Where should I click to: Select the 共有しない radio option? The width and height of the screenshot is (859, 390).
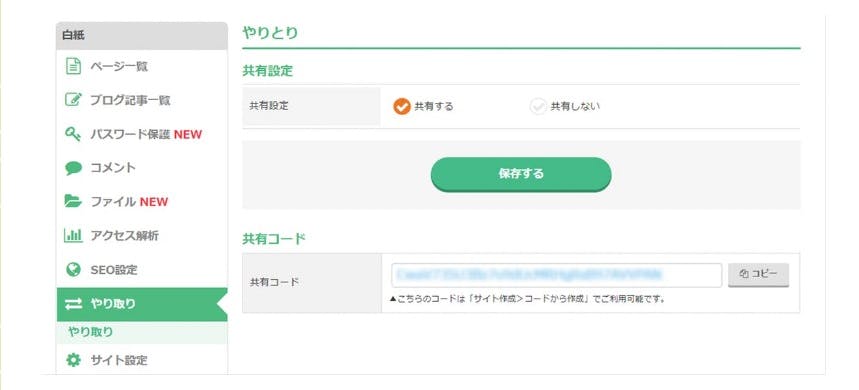[x=564, y=106]
